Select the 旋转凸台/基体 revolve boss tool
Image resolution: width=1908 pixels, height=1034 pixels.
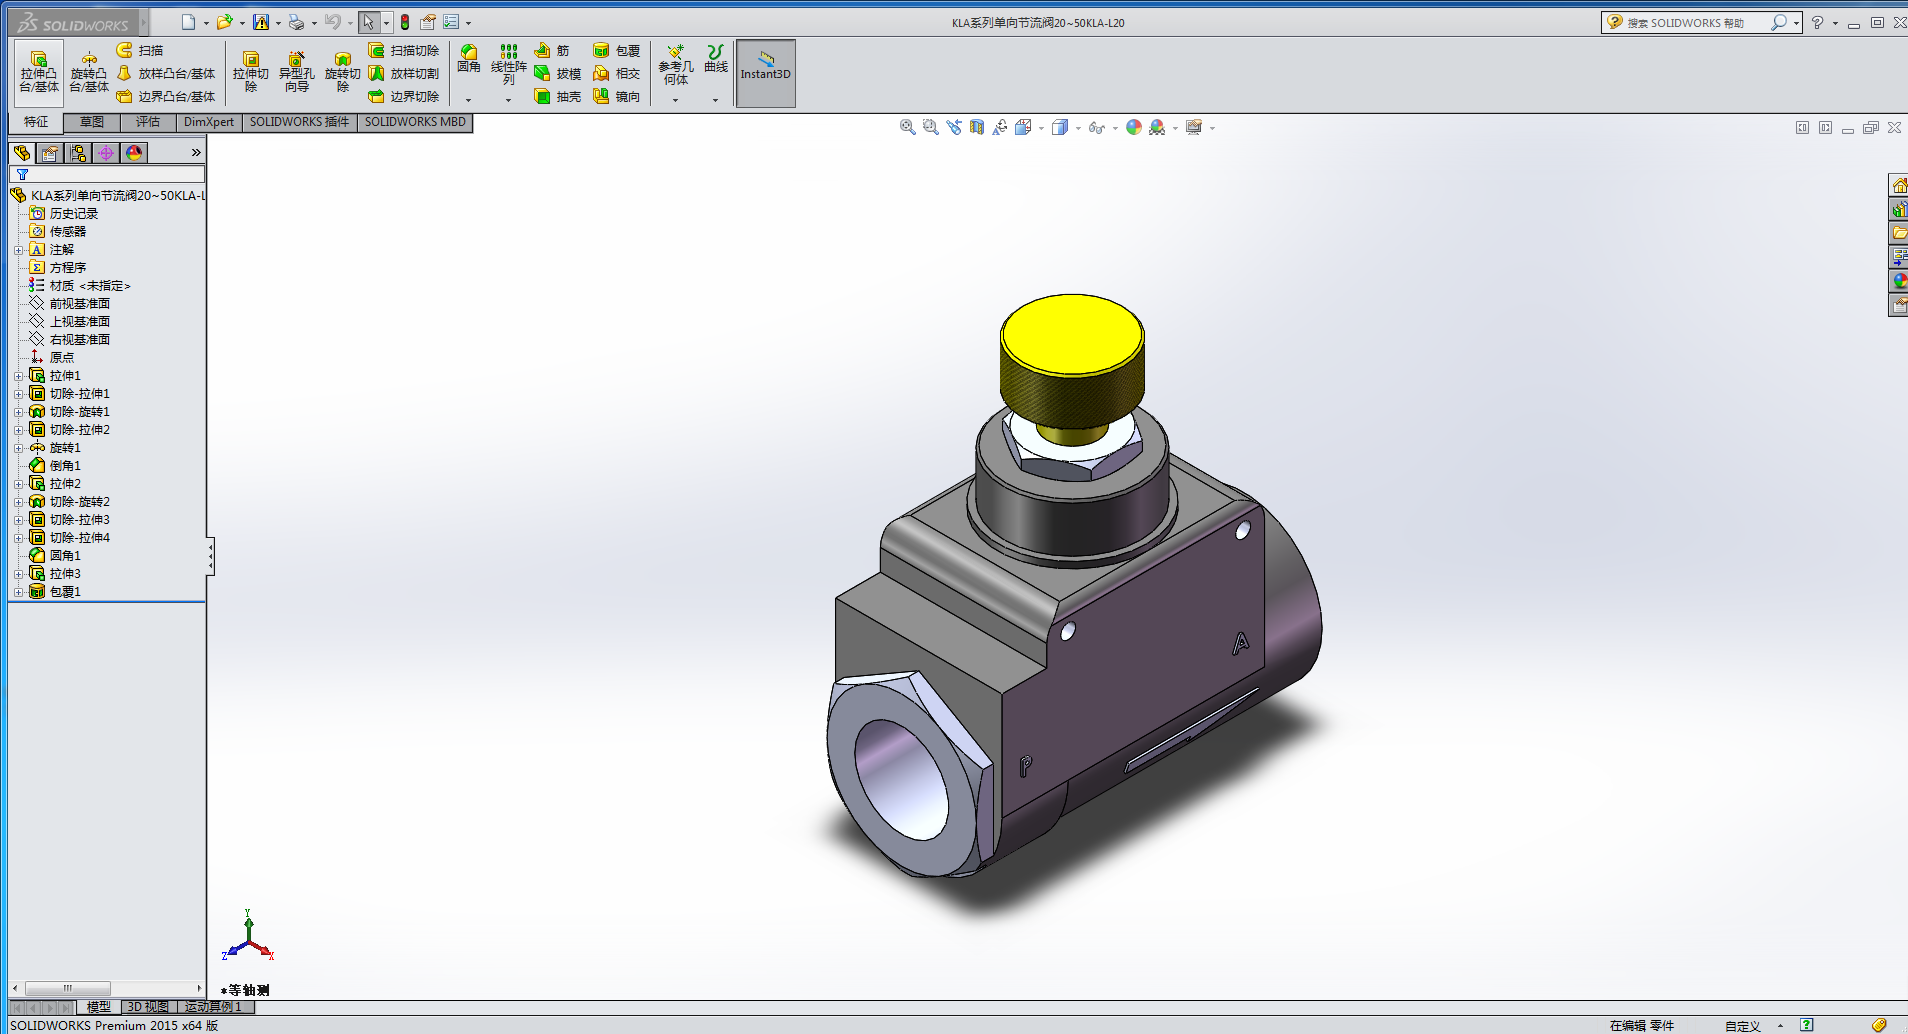coord(89,72)
